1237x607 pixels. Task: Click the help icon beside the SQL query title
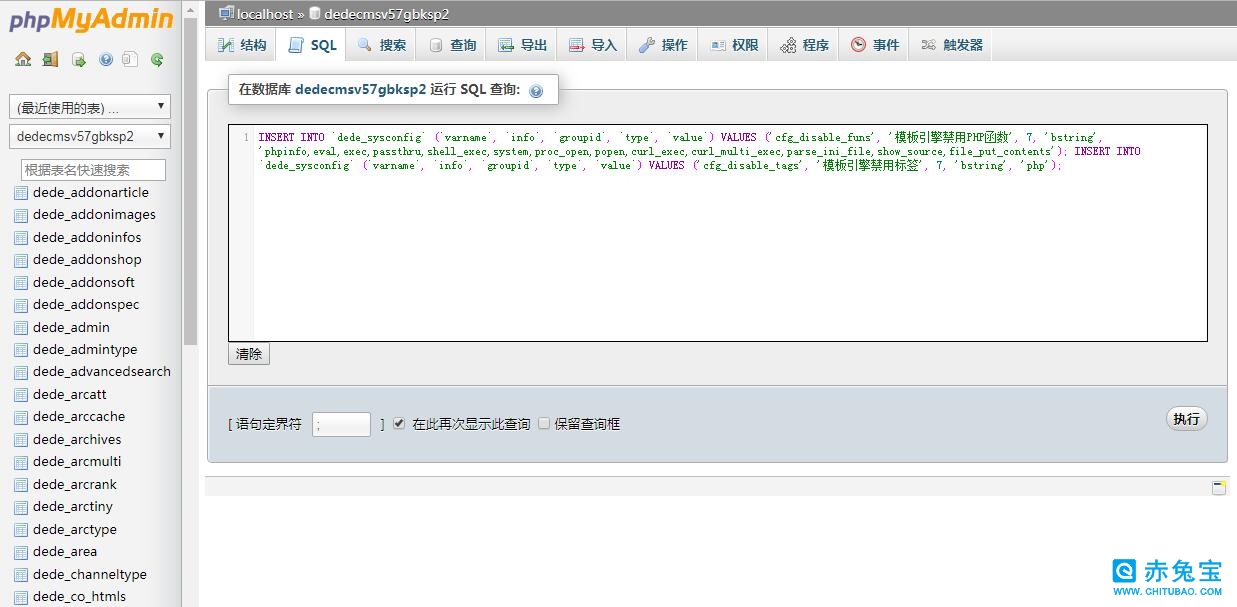click(x=537, y=89)
